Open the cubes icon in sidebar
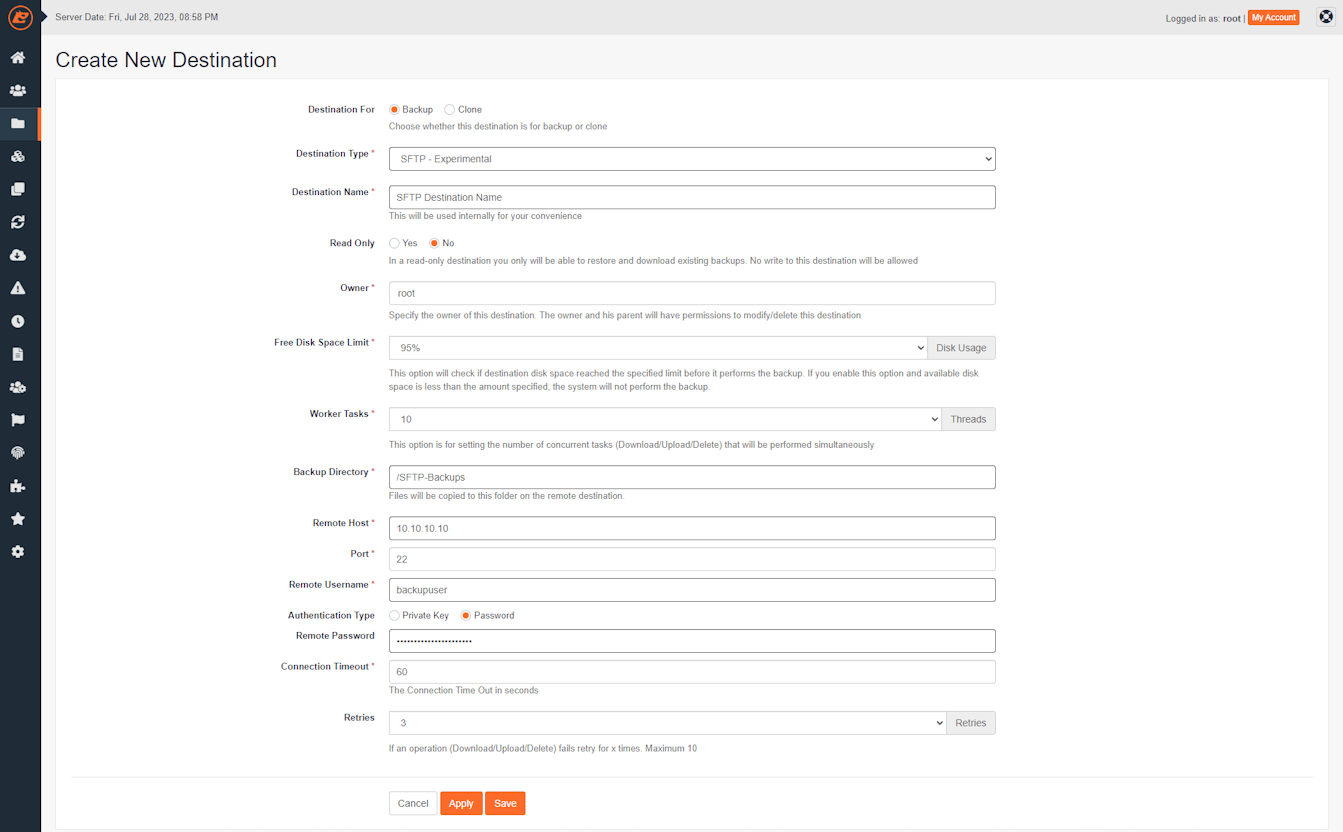Screen dimensions: 1343x832 tap(18, 156)
